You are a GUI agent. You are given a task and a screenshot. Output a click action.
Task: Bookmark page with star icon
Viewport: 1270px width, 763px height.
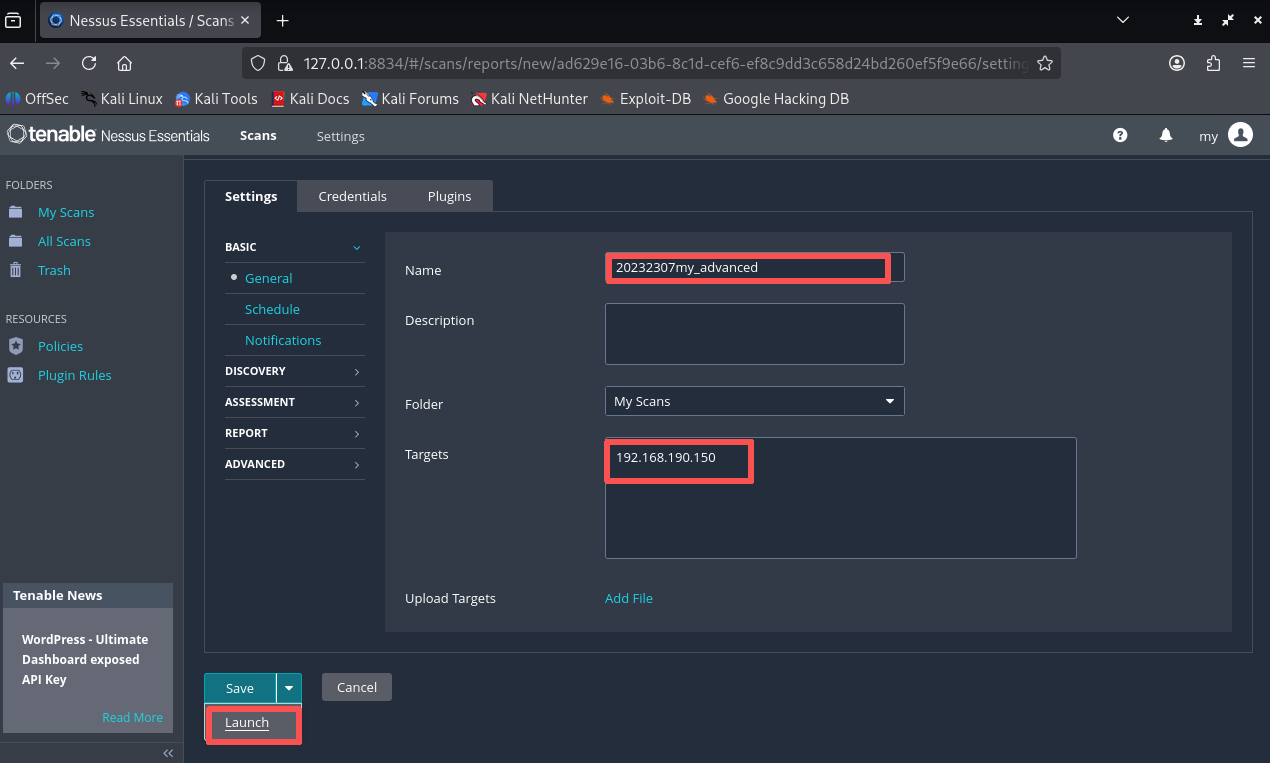click(x=1045, y=63)
